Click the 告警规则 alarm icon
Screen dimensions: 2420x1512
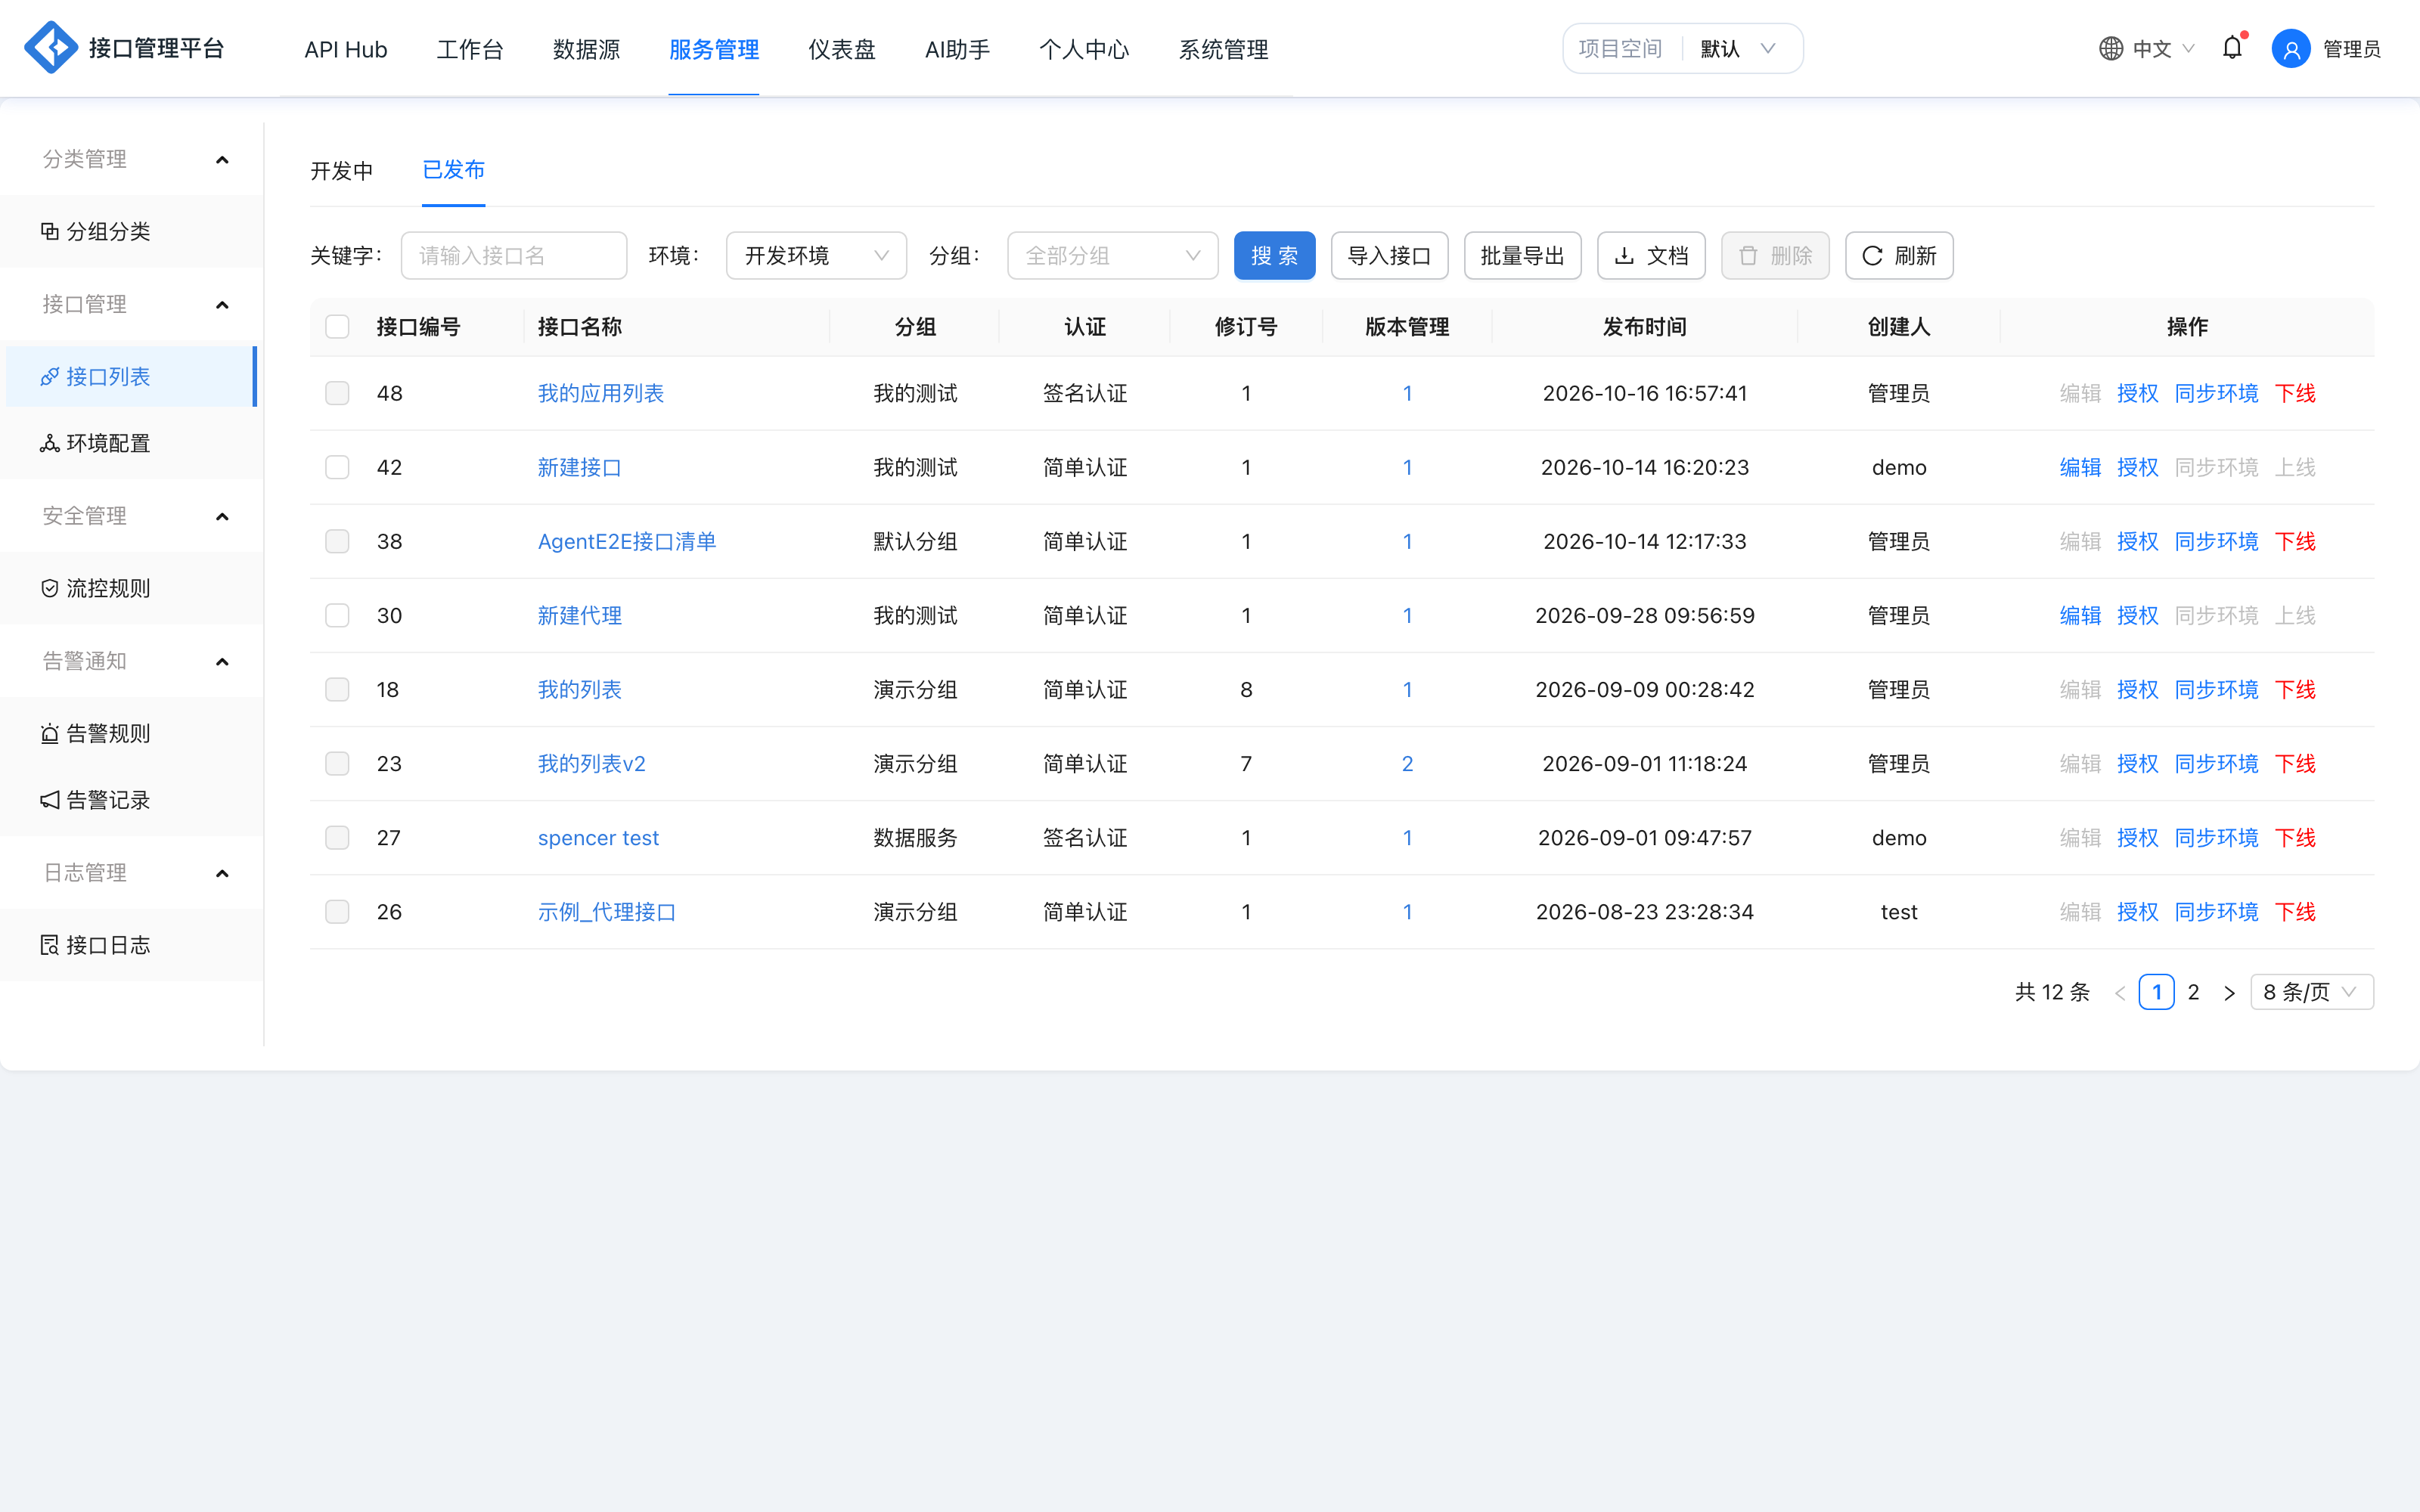click(x=49, y=733)
